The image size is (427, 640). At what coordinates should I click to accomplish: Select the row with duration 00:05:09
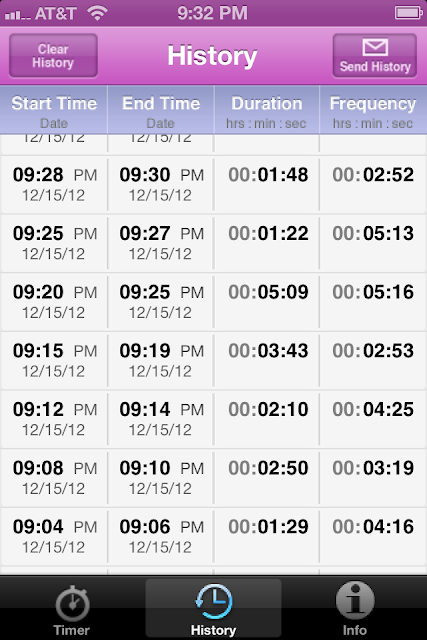click(214, 301)
